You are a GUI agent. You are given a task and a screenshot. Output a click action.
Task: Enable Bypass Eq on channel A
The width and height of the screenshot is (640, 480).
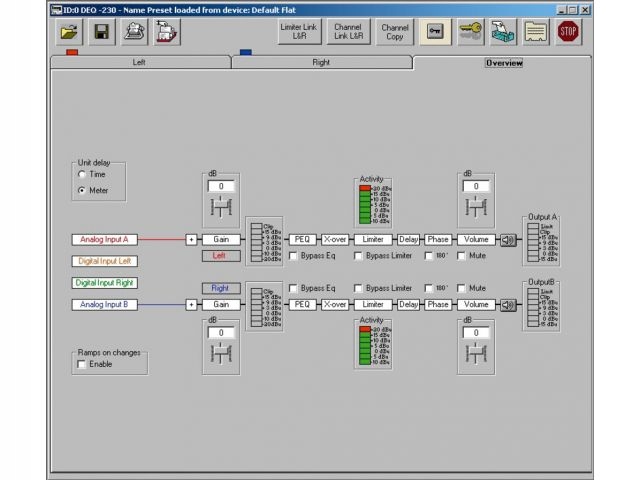[x=293, y=256]
